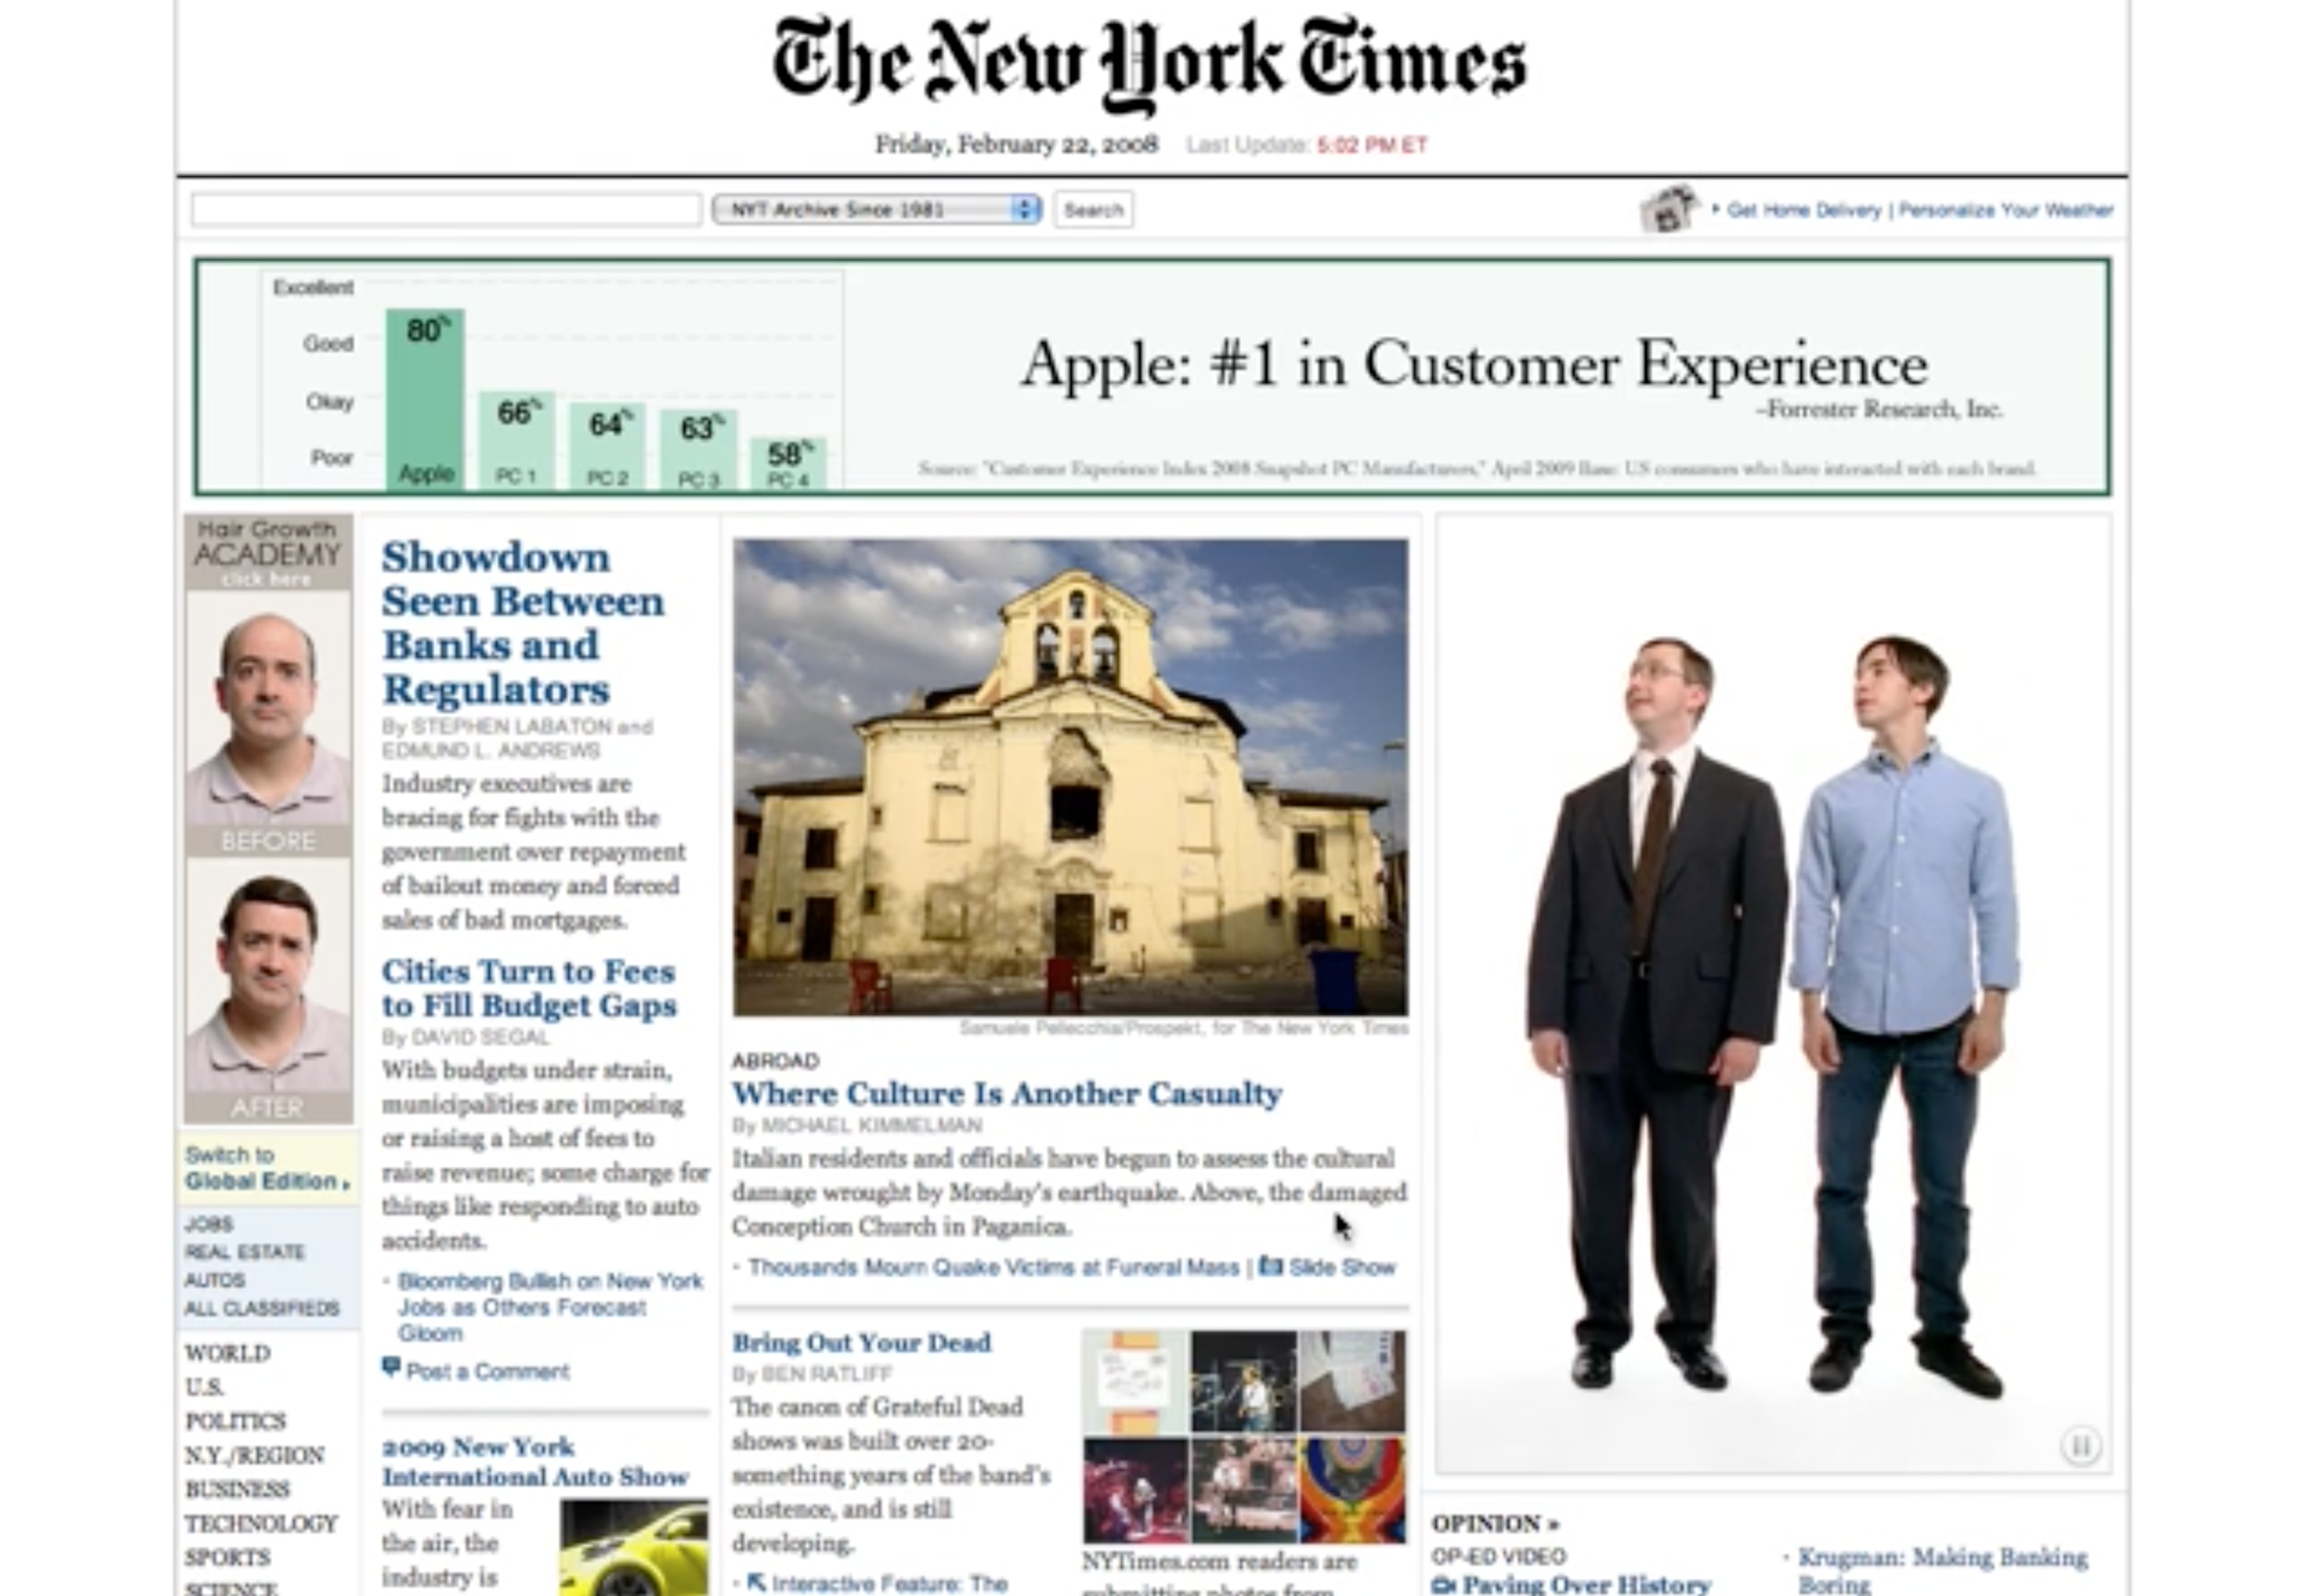2305x1596 pixels.
Task: Focus the search text field
Action: pos(446,209)
